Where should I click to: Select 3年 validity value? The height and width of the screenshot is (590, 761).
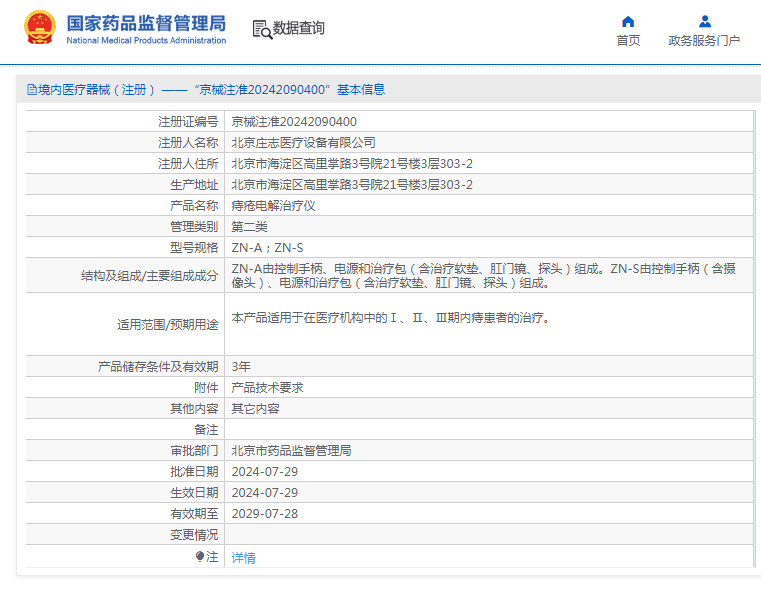tap(241, 366)
